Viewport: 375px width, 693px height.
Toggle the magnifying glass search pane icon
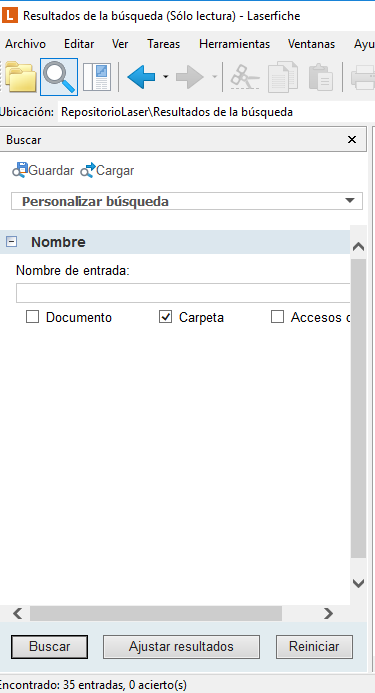tap(59, 77)
